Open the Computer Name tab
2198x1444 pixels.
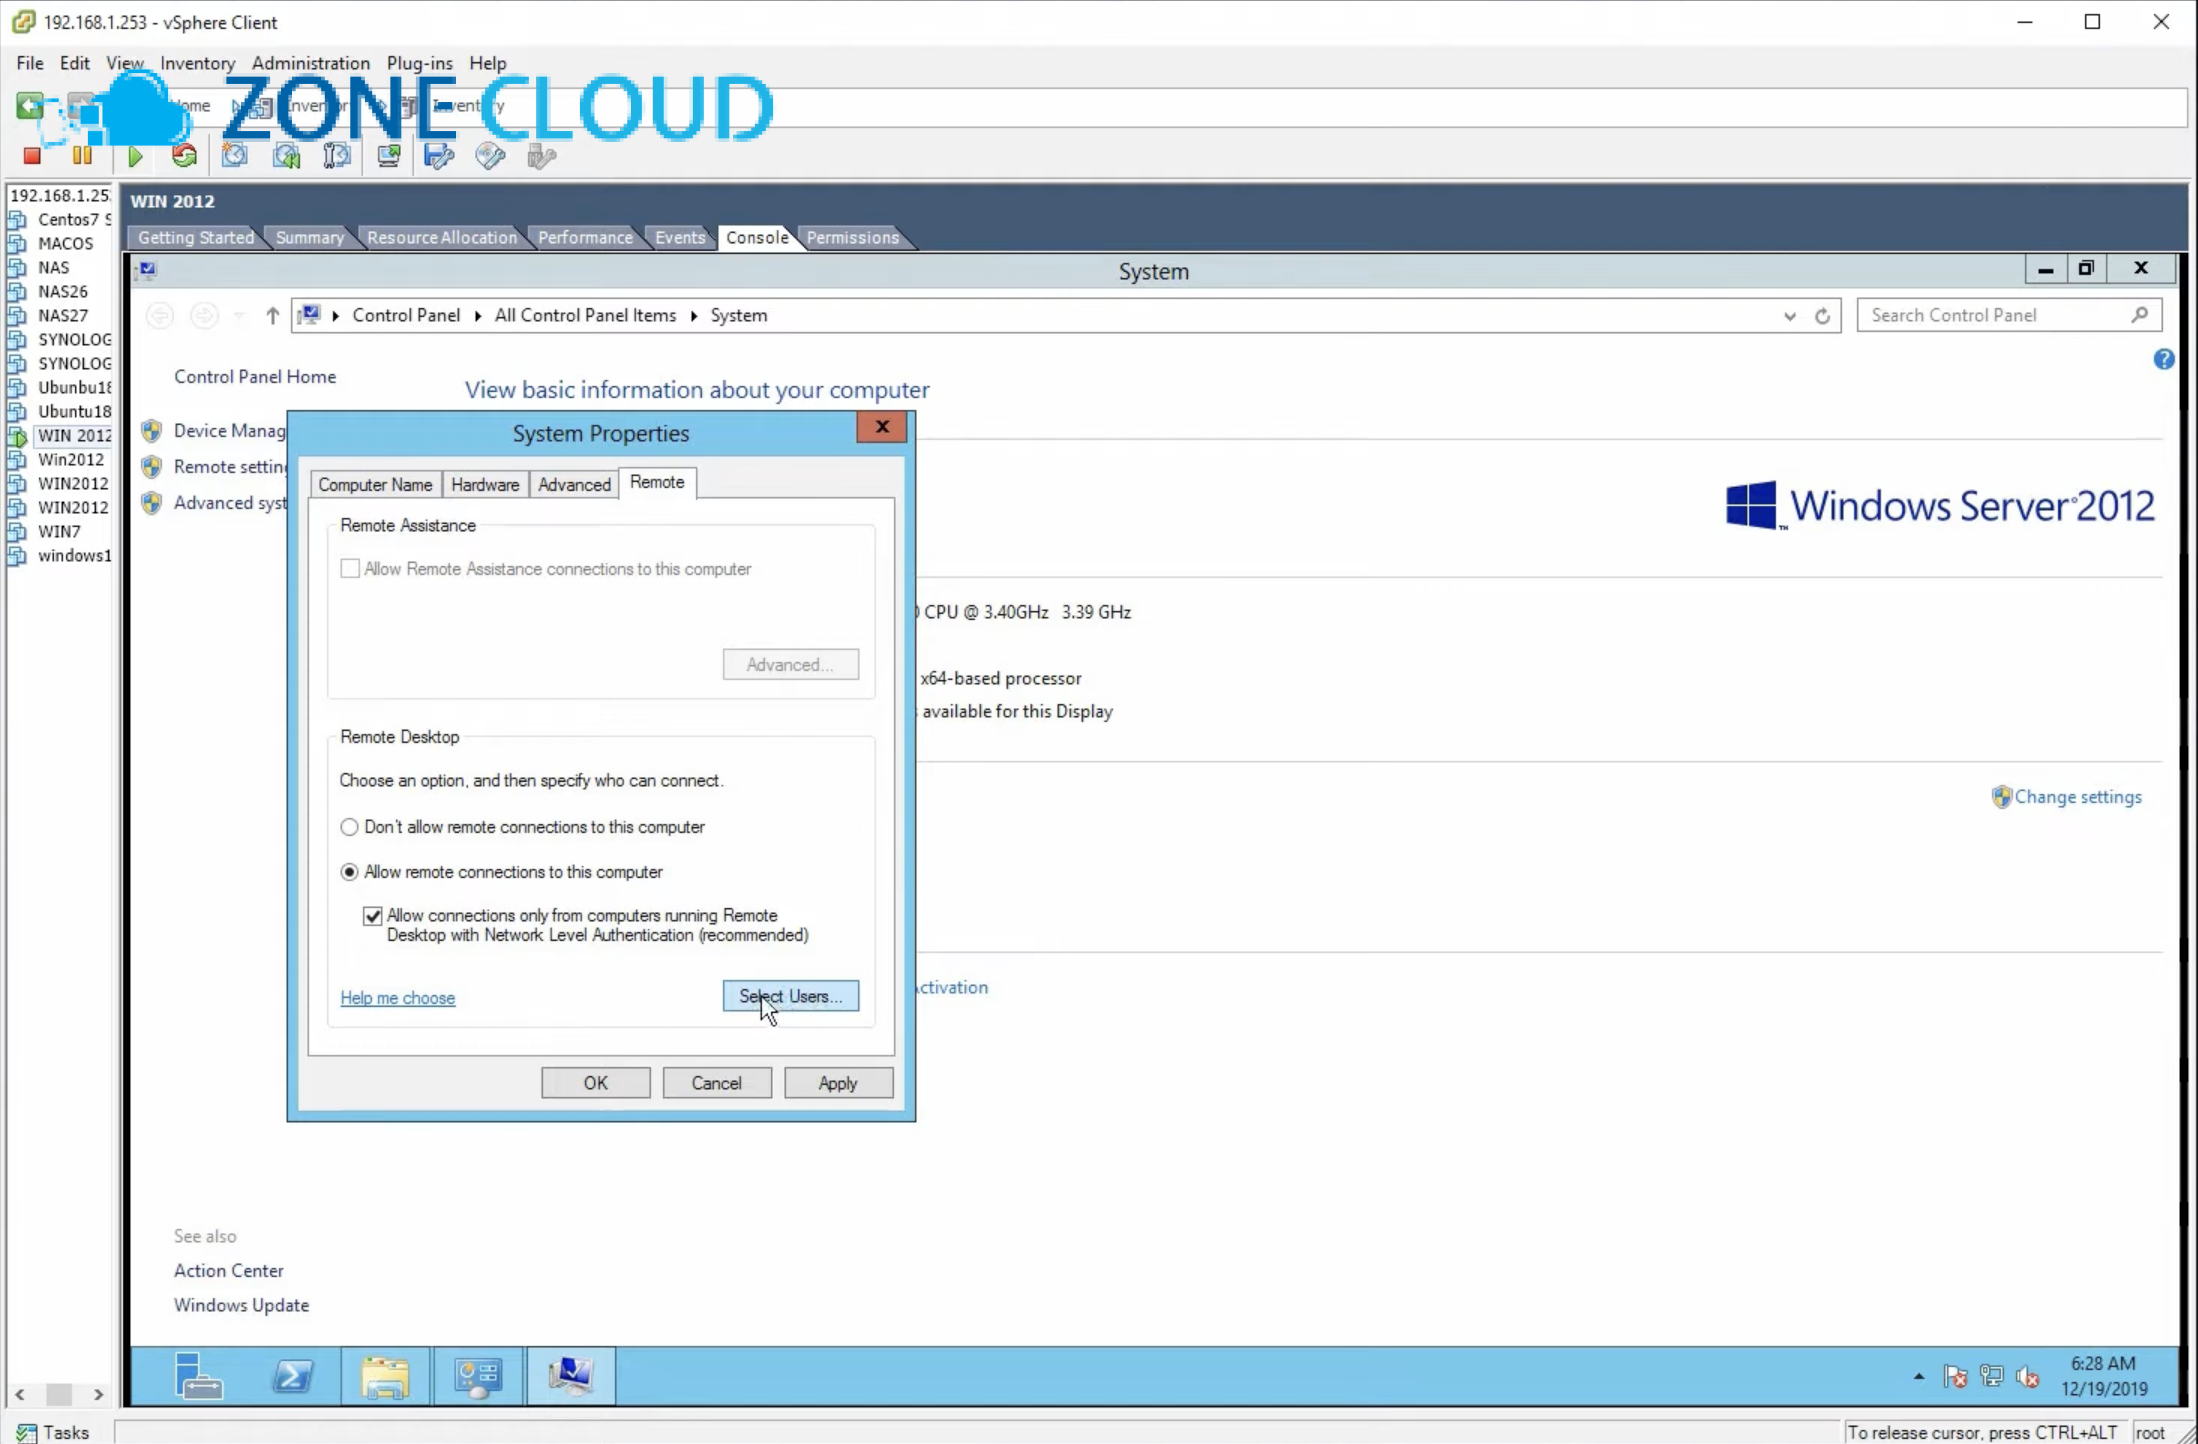tap(375, 485)
